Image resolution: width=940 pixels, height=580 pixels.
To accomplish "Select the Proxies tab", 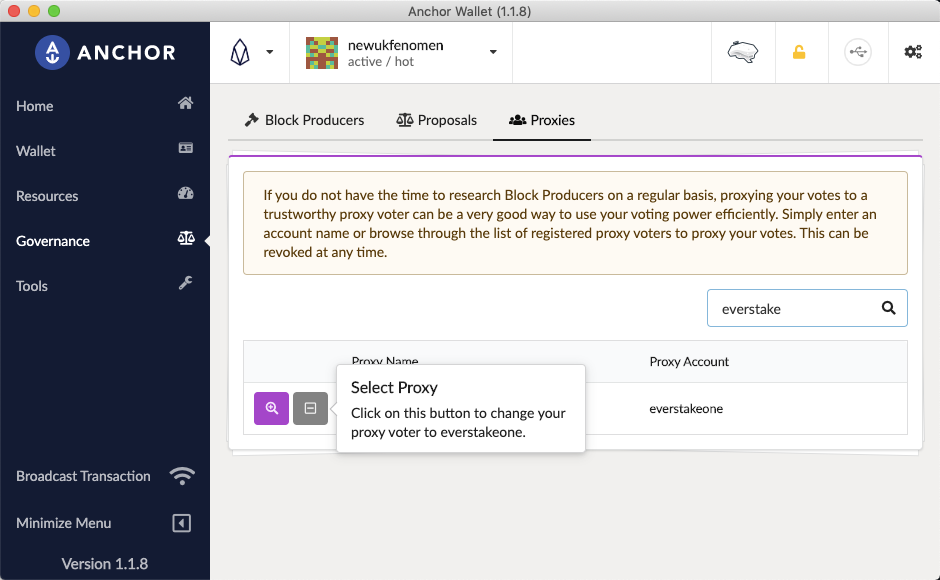I will [542, 120].
